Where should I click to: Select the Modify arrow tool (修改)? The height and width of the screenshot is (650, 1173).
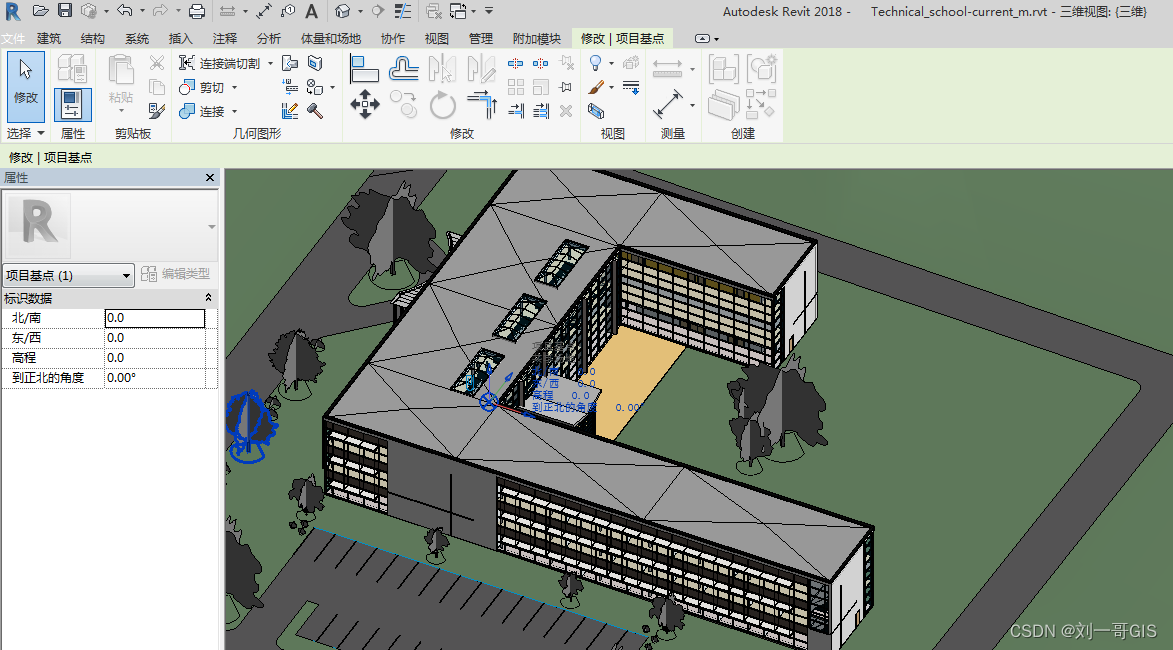point(25,85)
